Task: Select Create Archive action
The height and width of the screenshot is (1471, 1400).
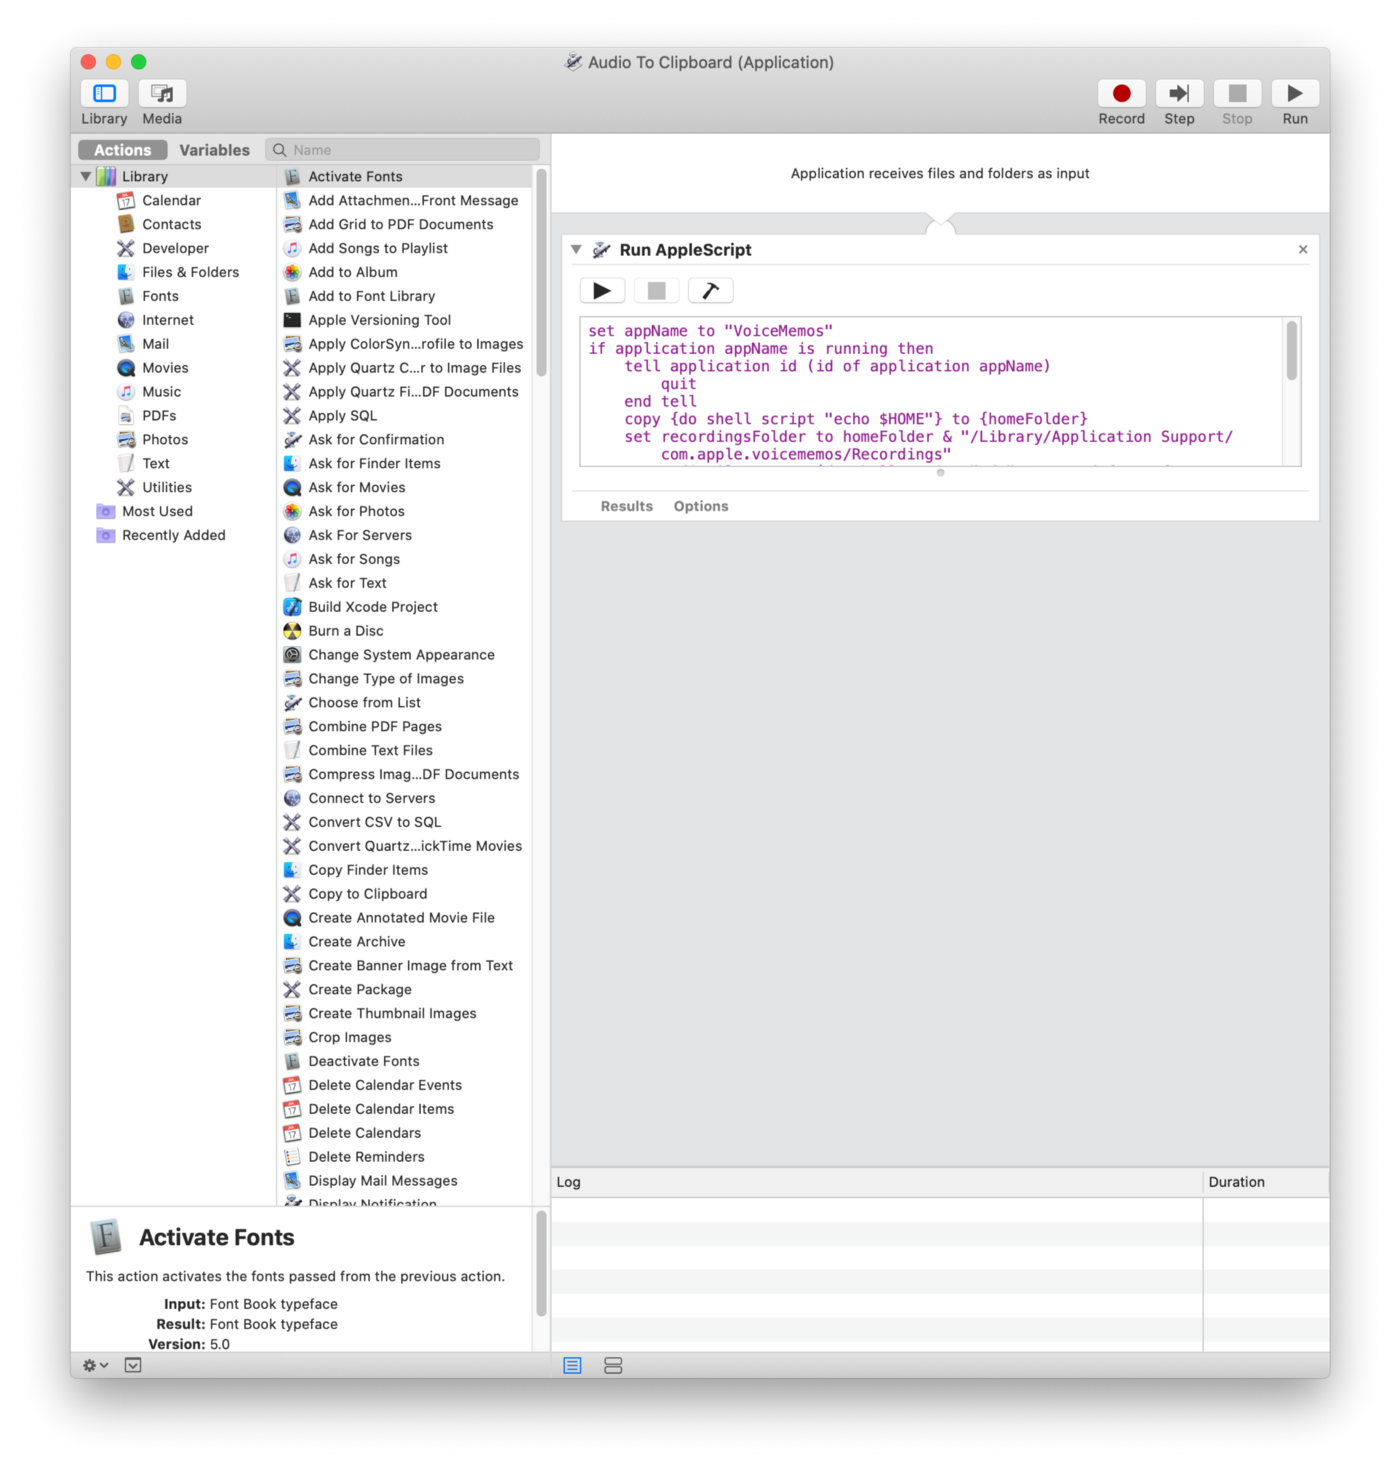Action: pos(404,942)
